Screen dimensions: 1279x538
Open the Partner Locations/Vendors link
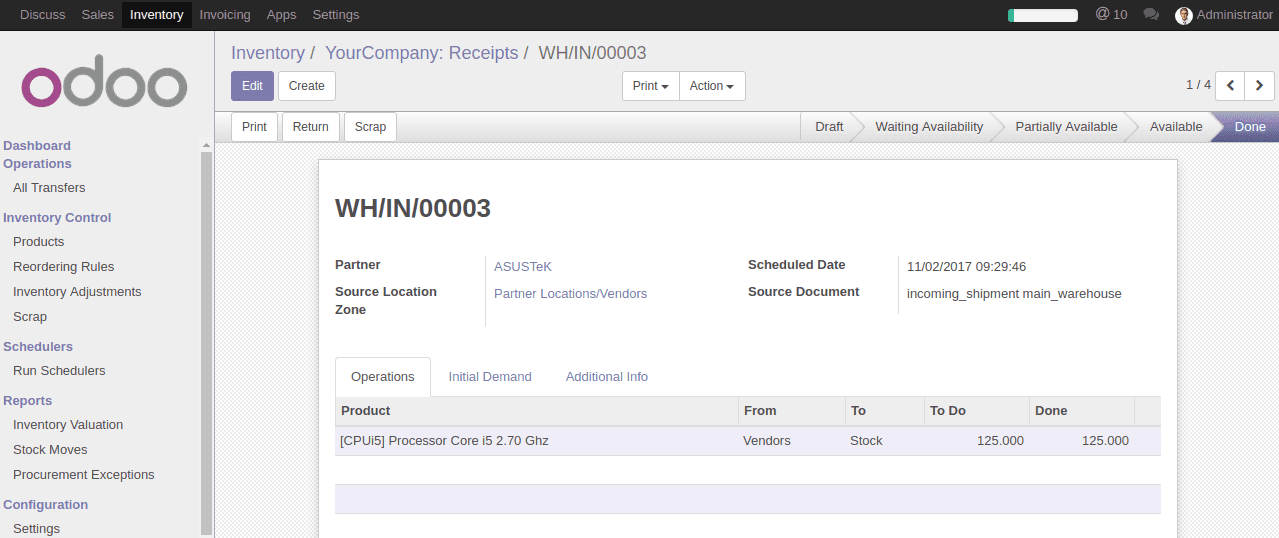coord(570,294)
